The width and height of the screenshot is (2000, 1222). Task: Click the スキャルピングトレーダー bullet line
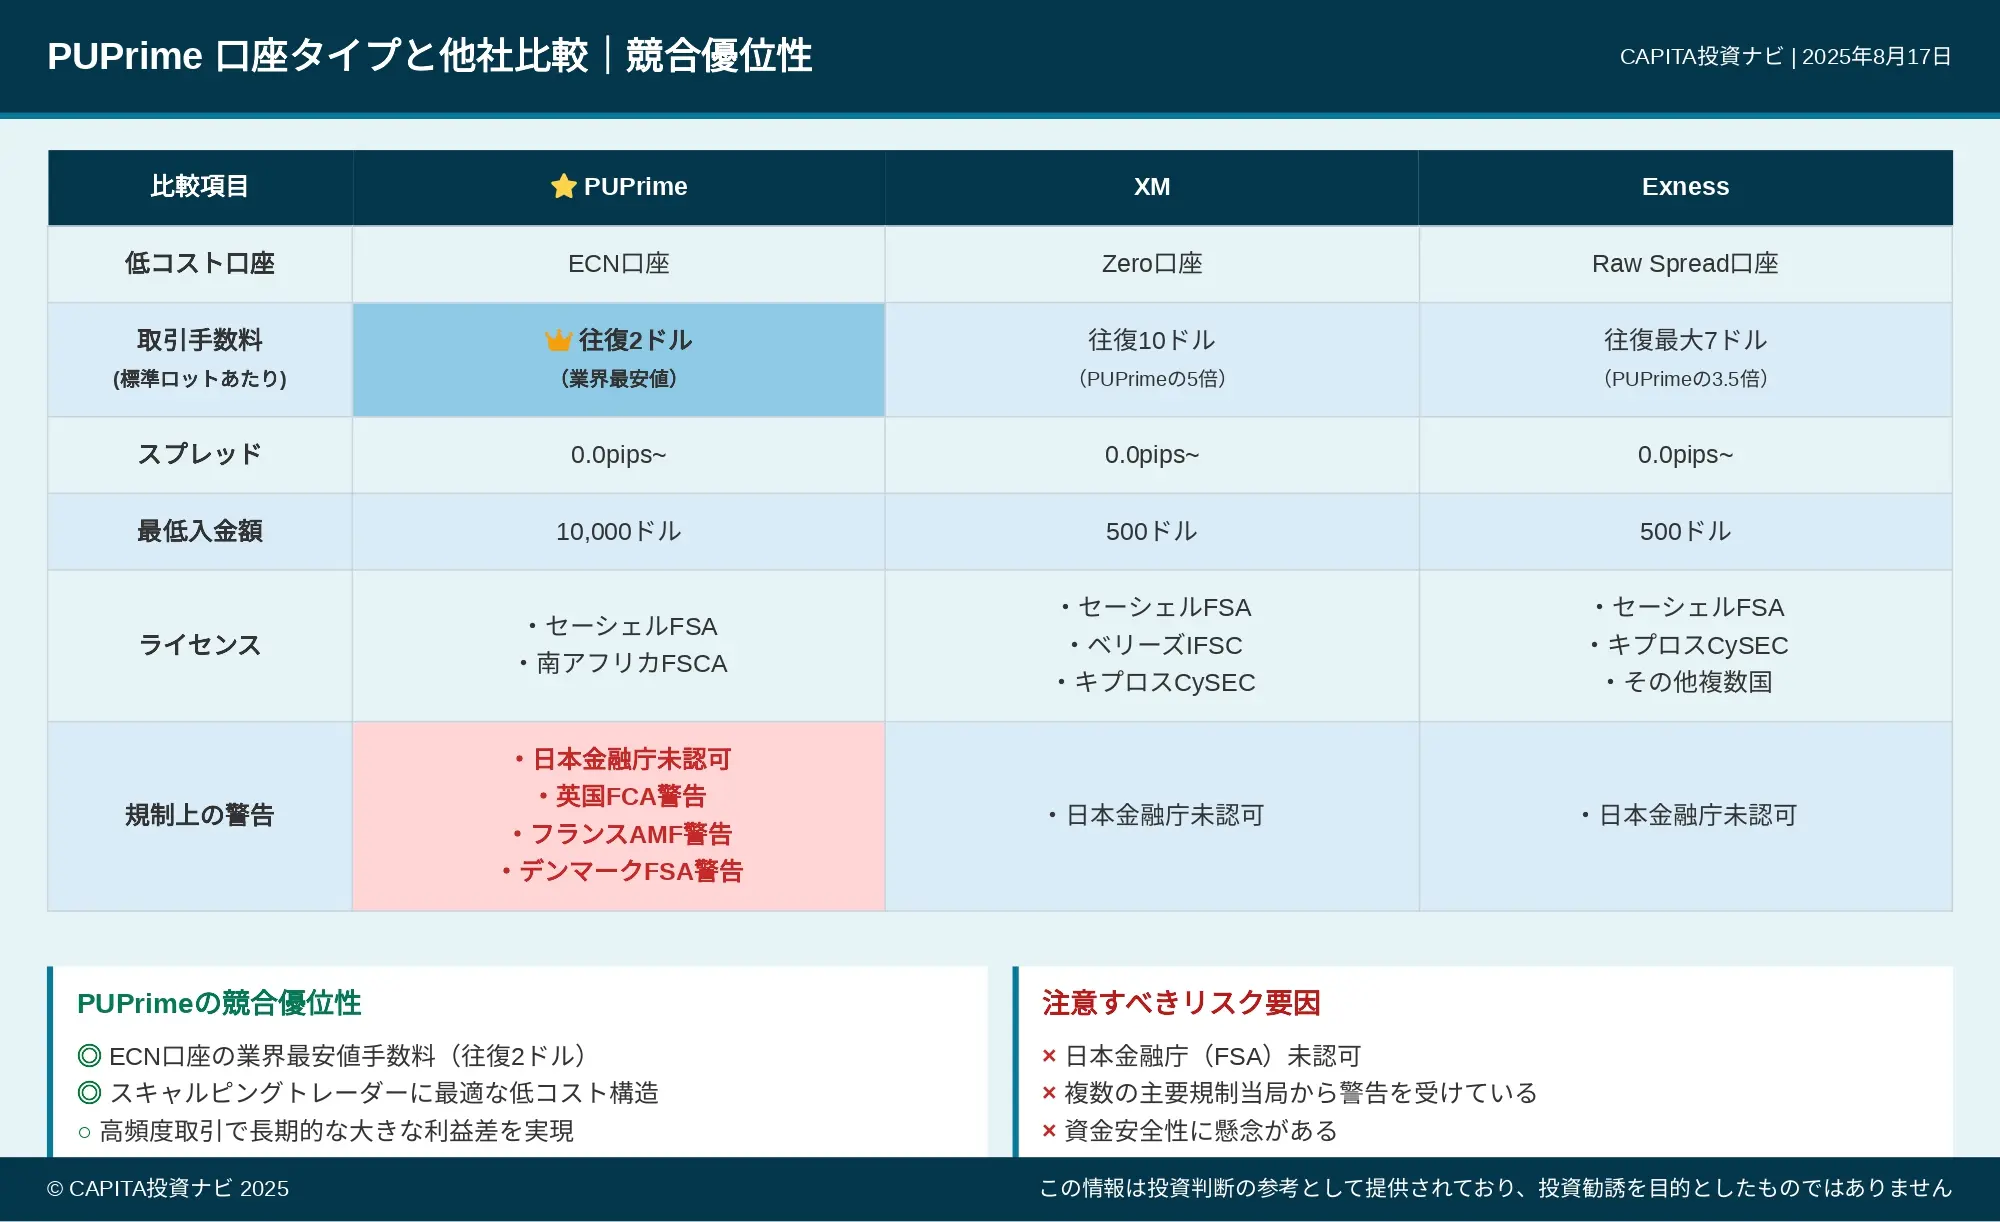368,1094
